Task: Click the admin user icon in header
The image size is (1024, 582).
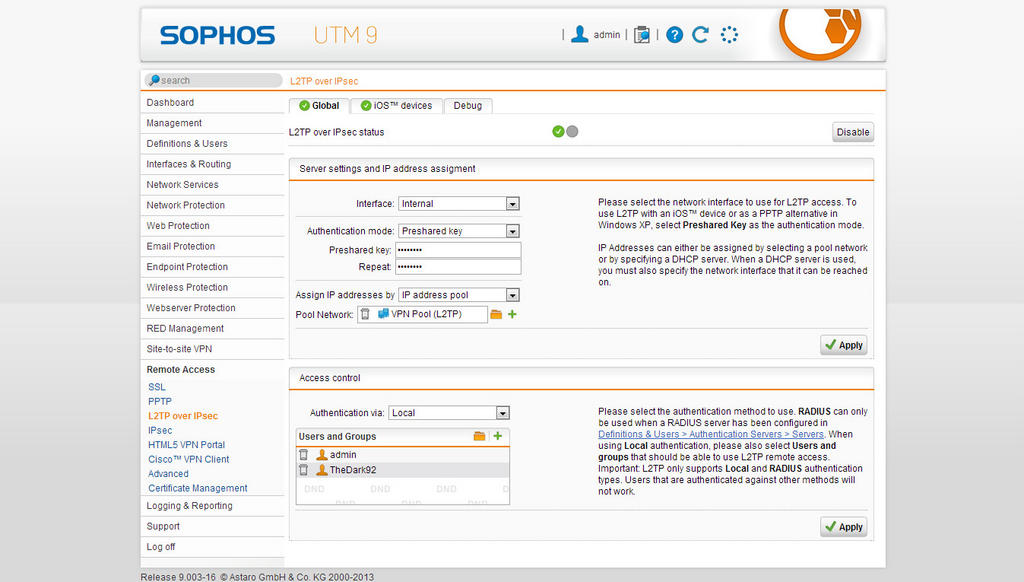Action: (x=579, y=35)
